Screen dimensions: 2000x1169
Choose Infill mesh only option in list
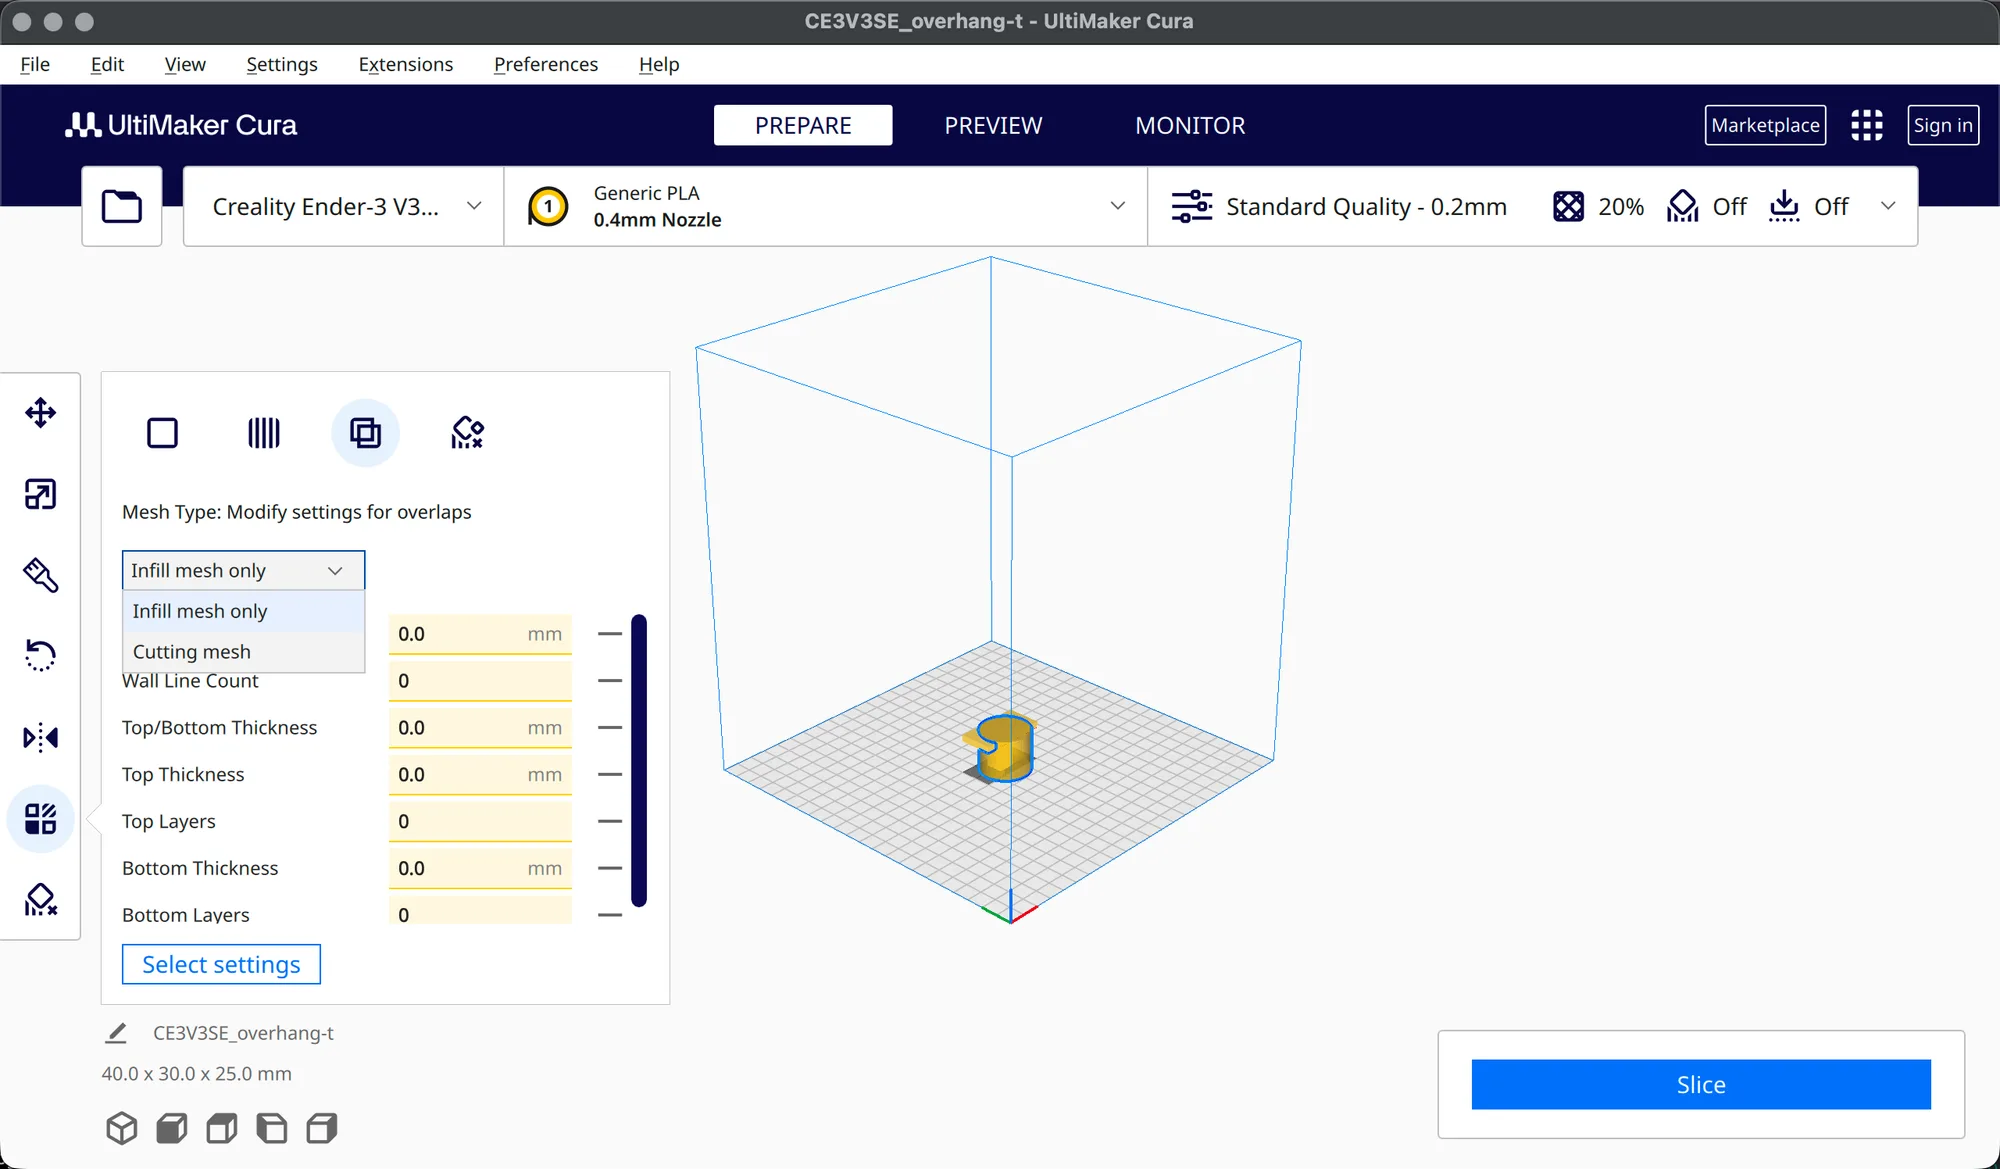(243, 611)
